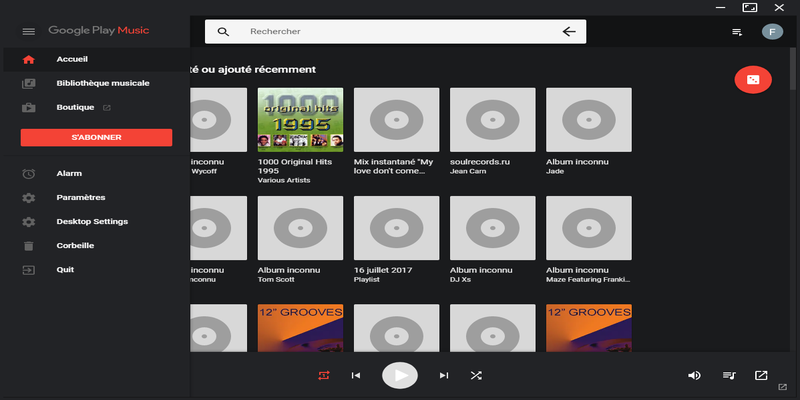Click the 'Maze Featuring Franki...' artist text
Viewport: 800px width, 400px height.
588,280
